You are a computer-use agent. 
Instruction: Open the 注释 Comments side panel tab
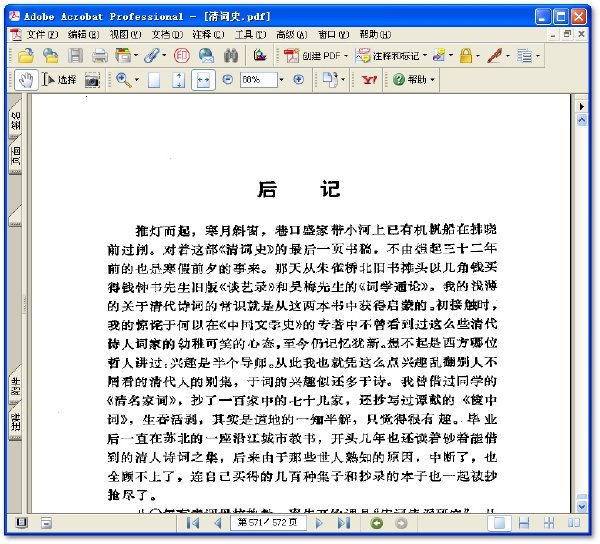[x=15, y=422]
